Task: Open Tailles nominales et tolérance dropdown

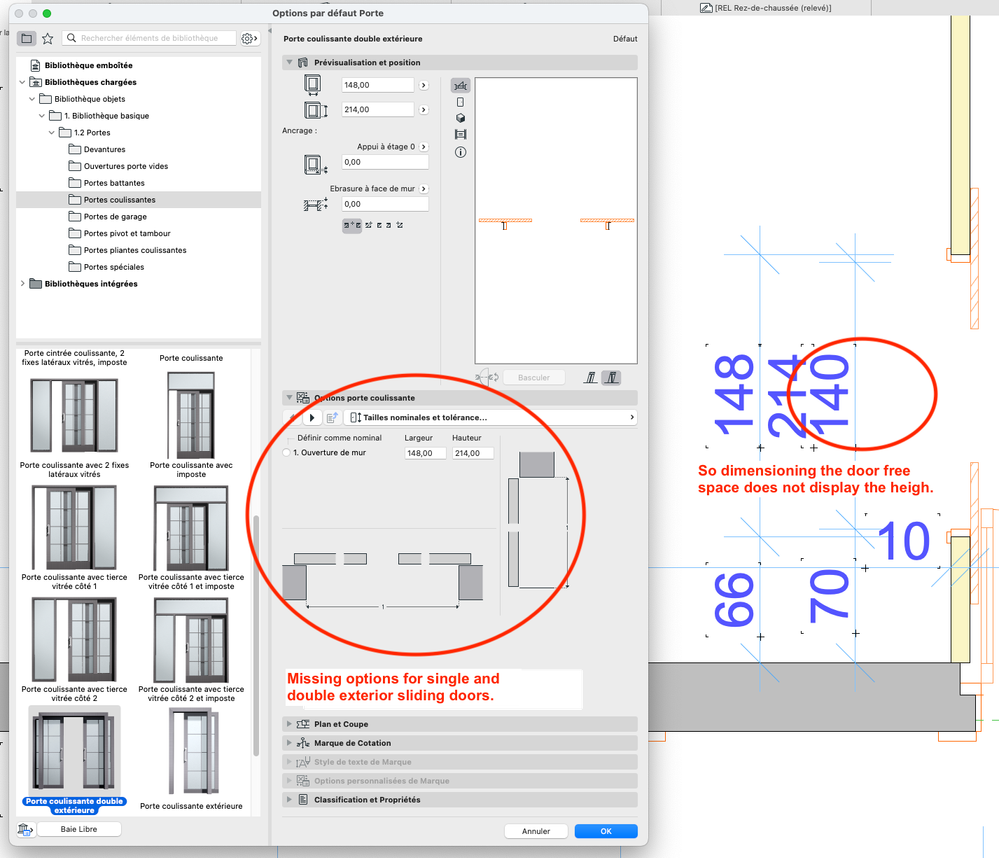Action: (491, 417)
